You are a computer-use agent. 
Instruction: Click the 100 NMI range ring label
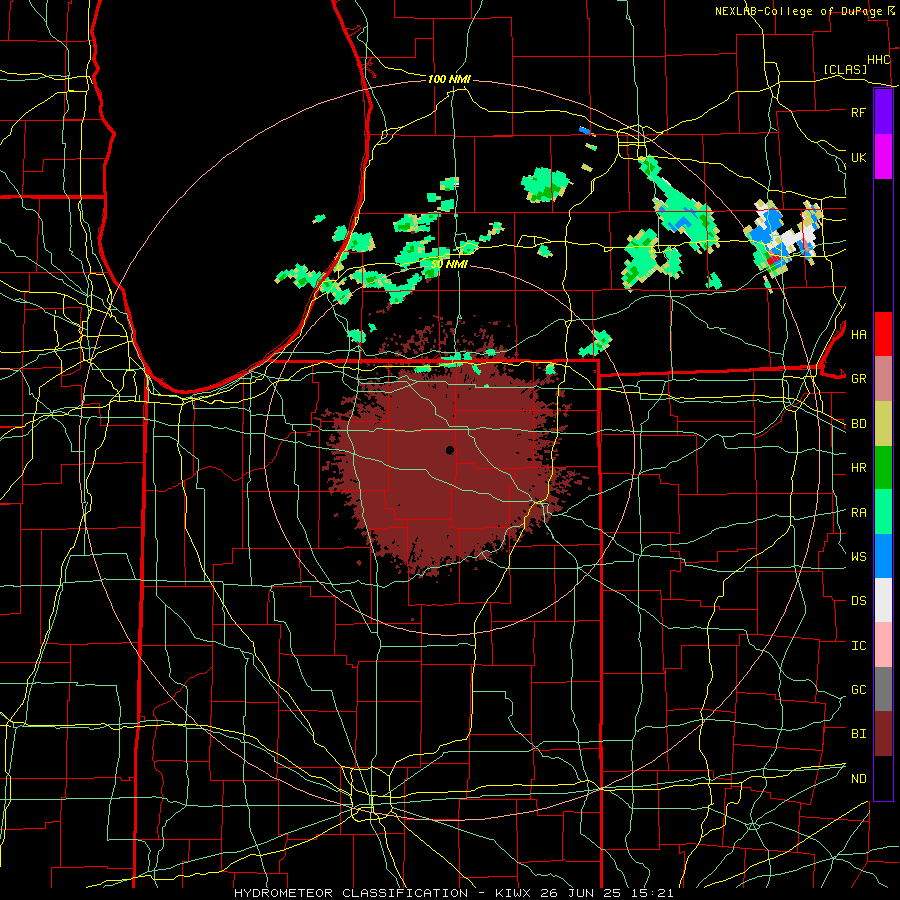click(x=449, y=79)
